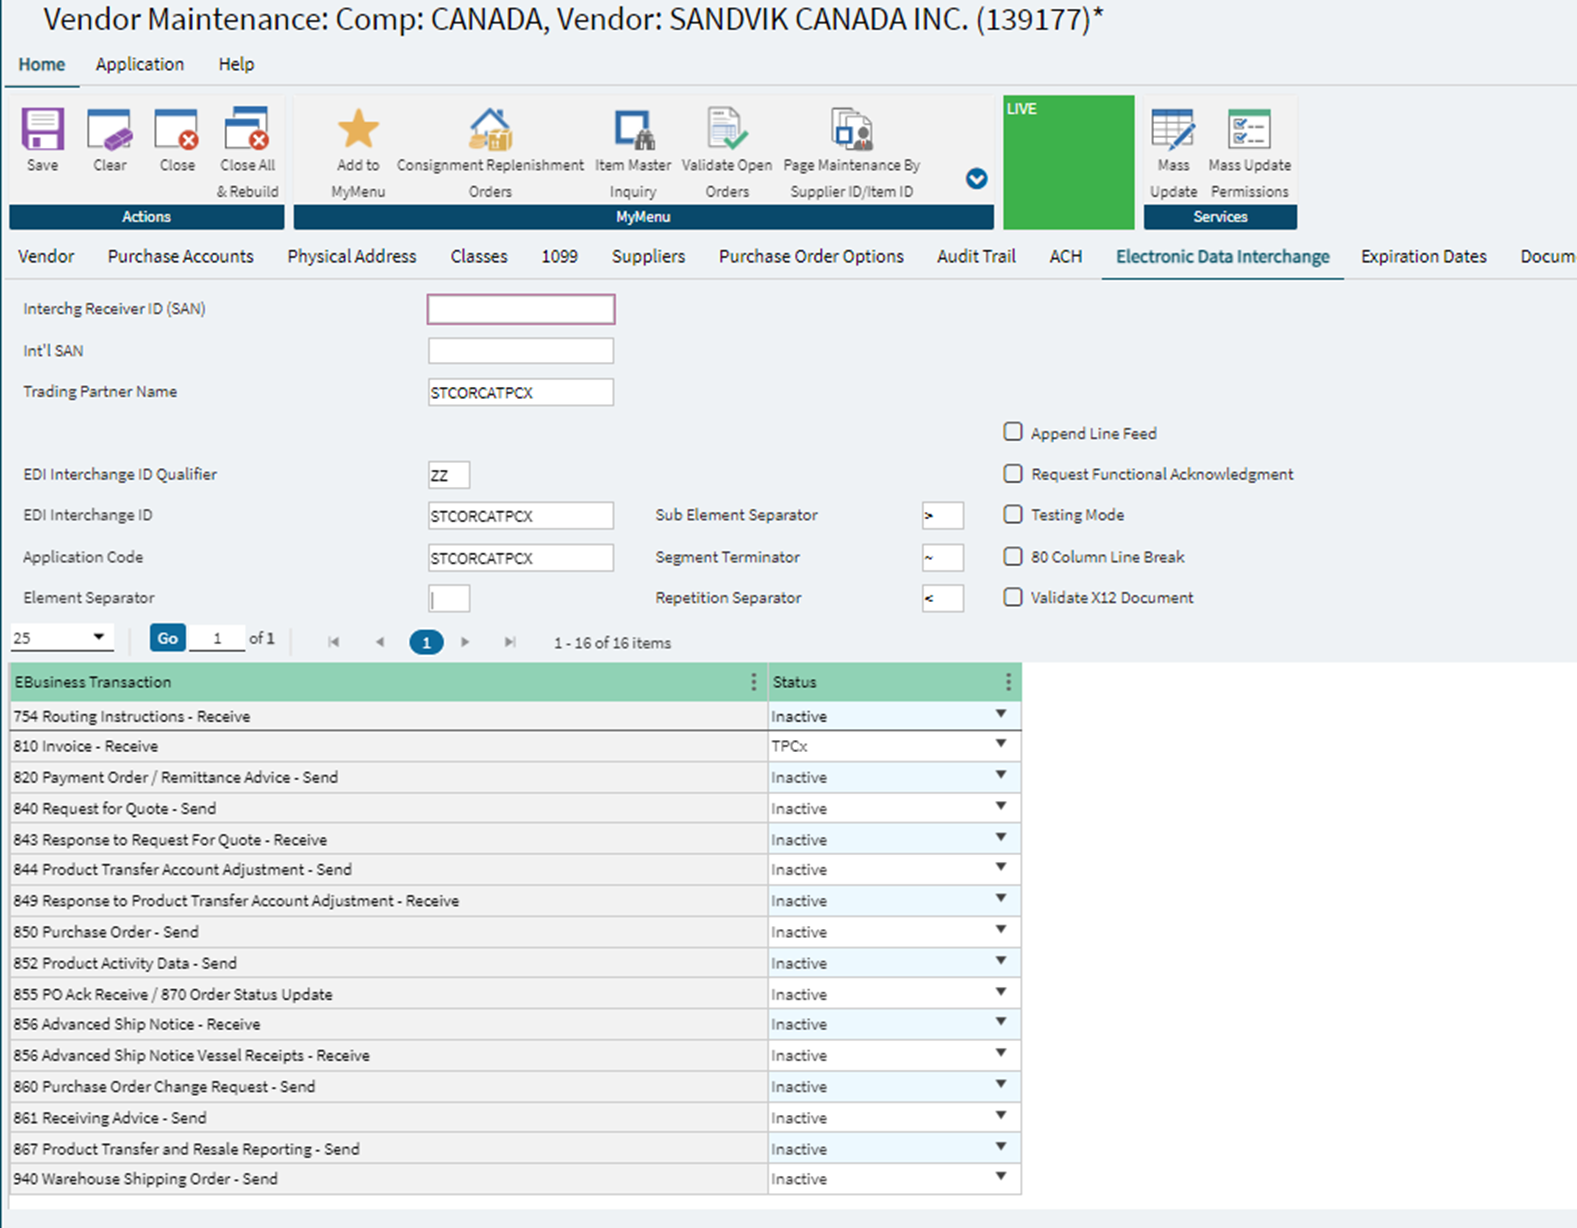Image resolution: width=1577 pixels, height=1228 pixels.
Task: Launch Validate Open Orders
Action: click(x=726, y=130)
